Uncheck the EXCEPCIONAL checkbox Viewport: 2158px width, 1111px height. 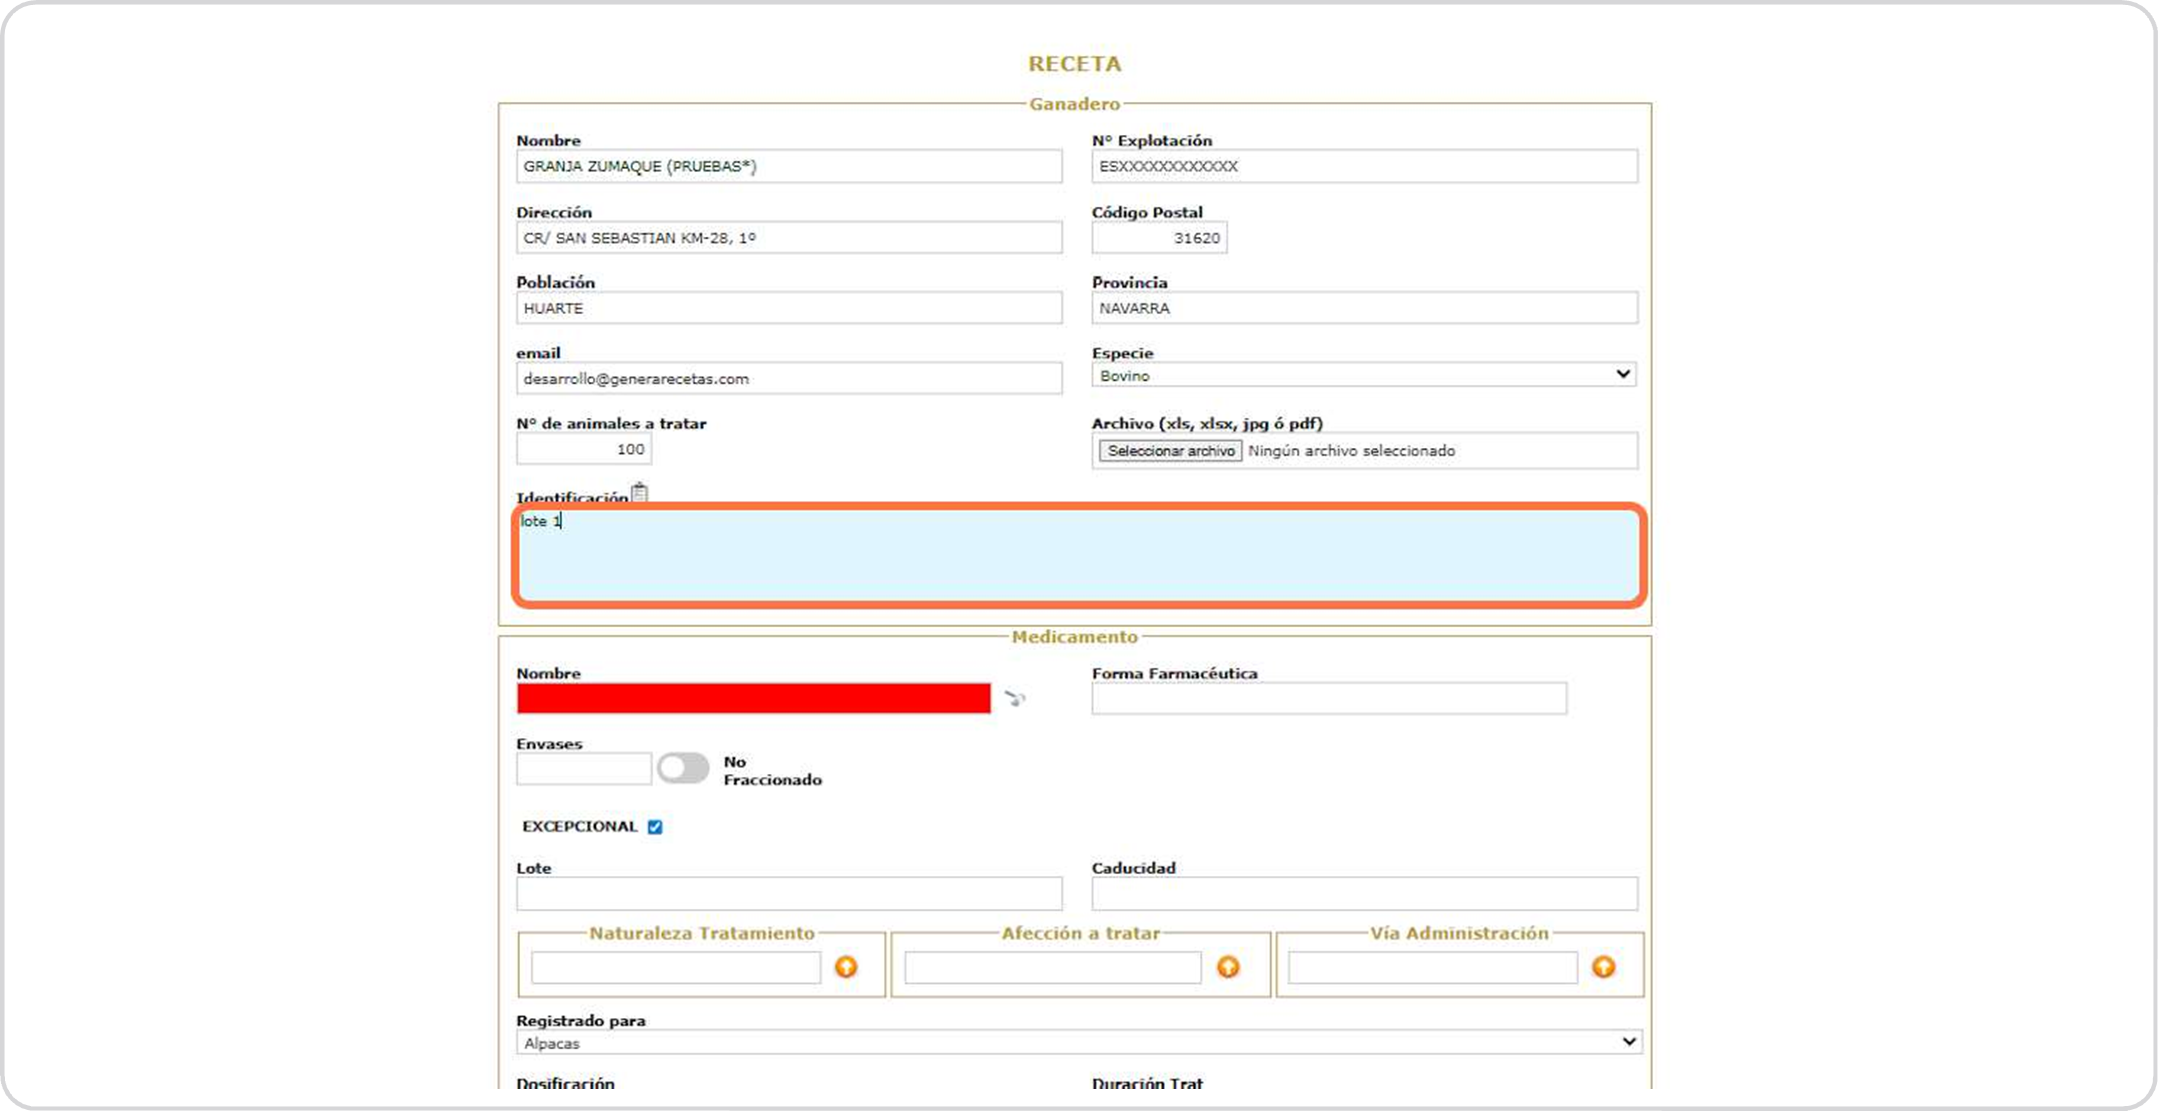pyautogui.click(x=655, y=827)
